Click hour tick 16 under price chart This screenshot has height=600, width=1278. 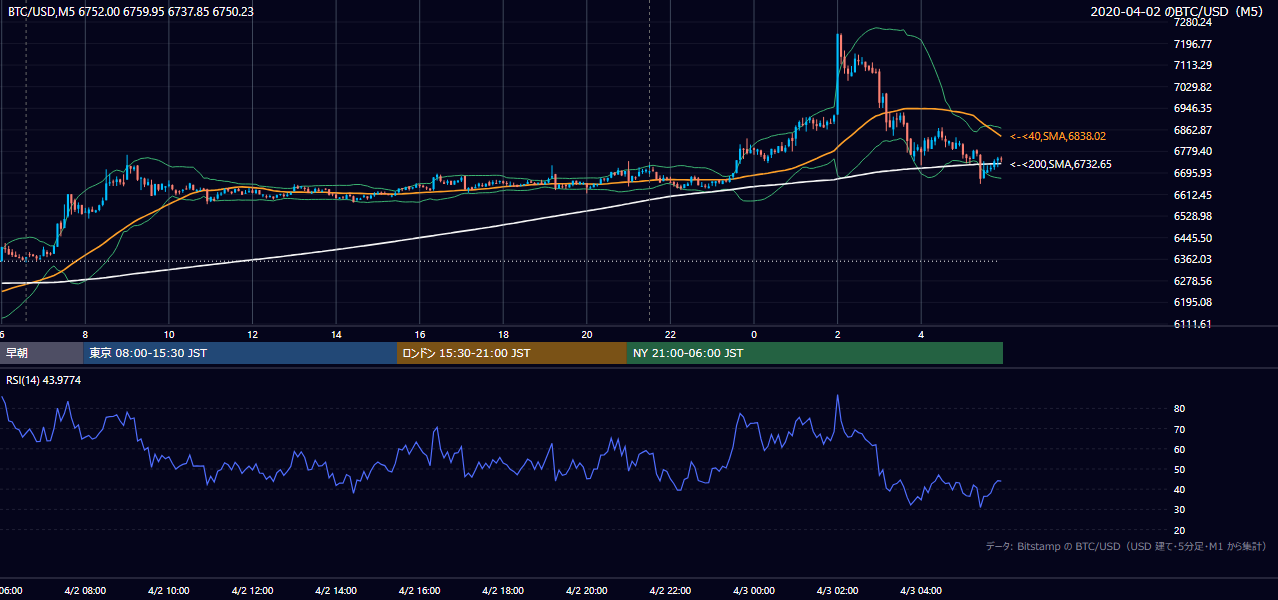coord(420,334)
